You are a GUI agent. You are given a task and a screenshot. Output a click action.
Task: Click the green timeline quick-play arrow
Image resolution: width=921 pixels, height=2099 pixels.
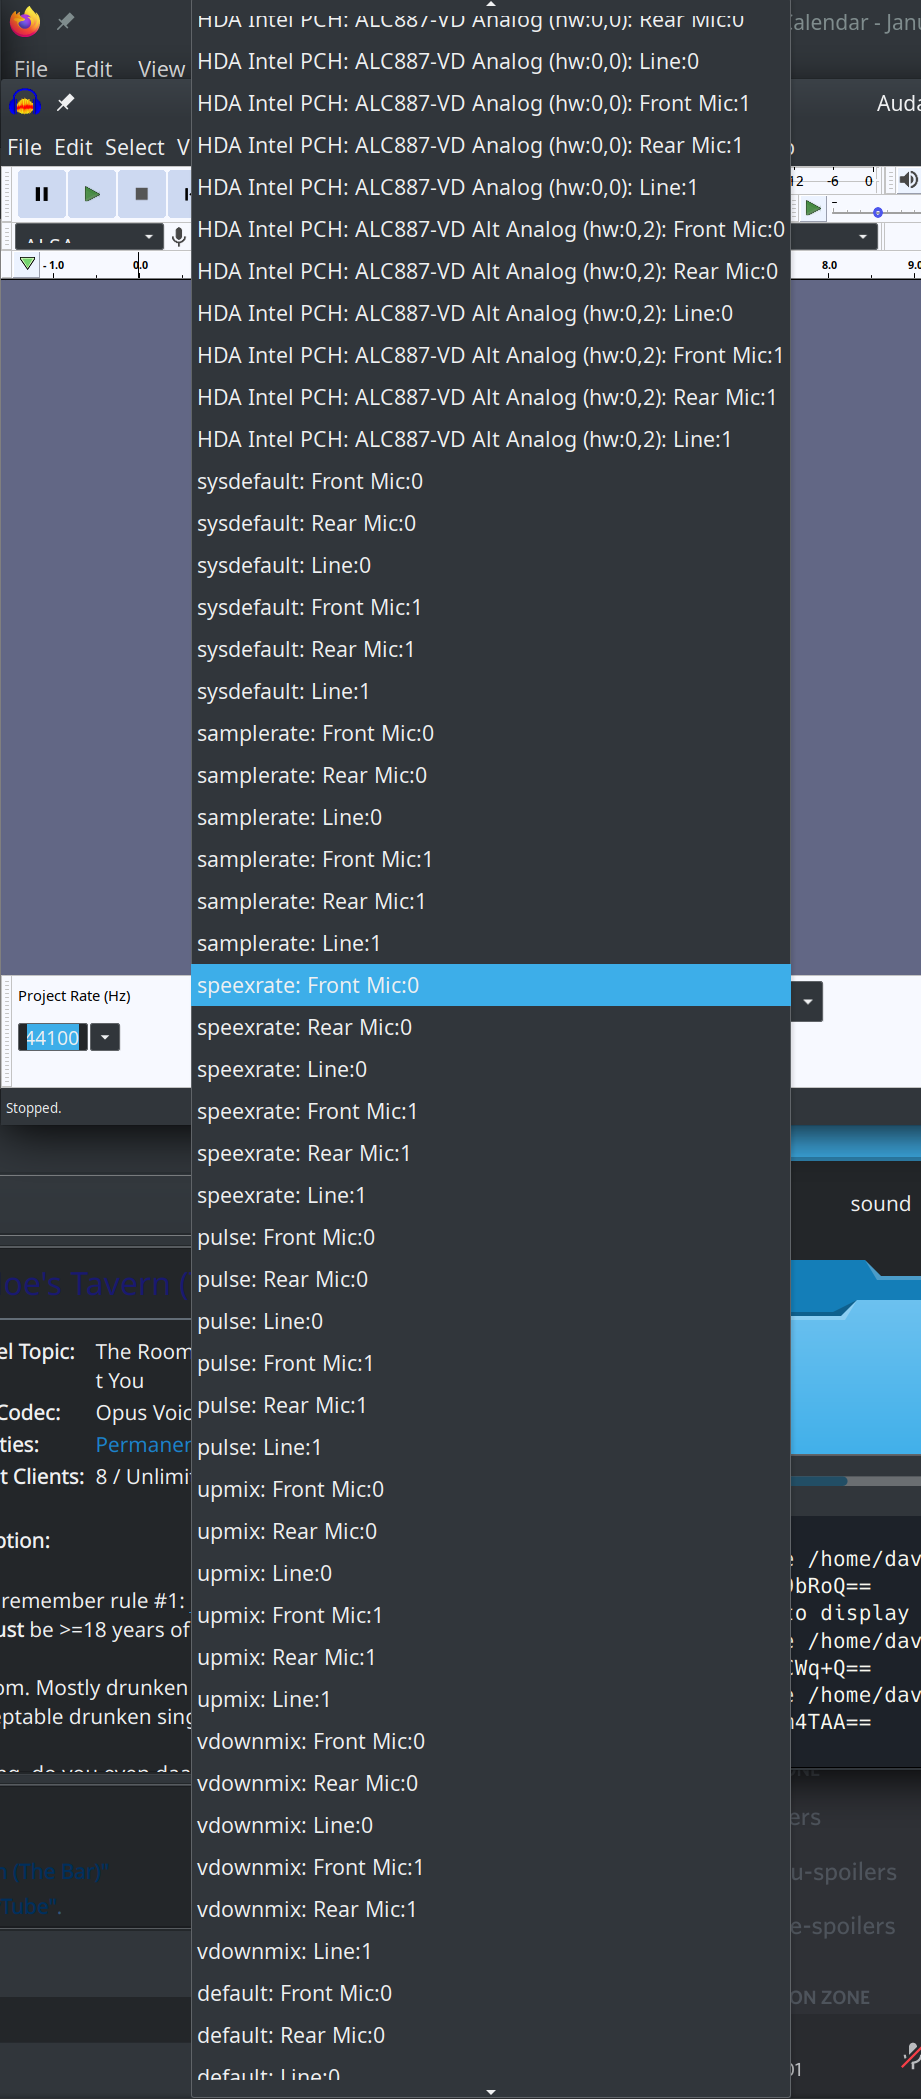[28, 264]
